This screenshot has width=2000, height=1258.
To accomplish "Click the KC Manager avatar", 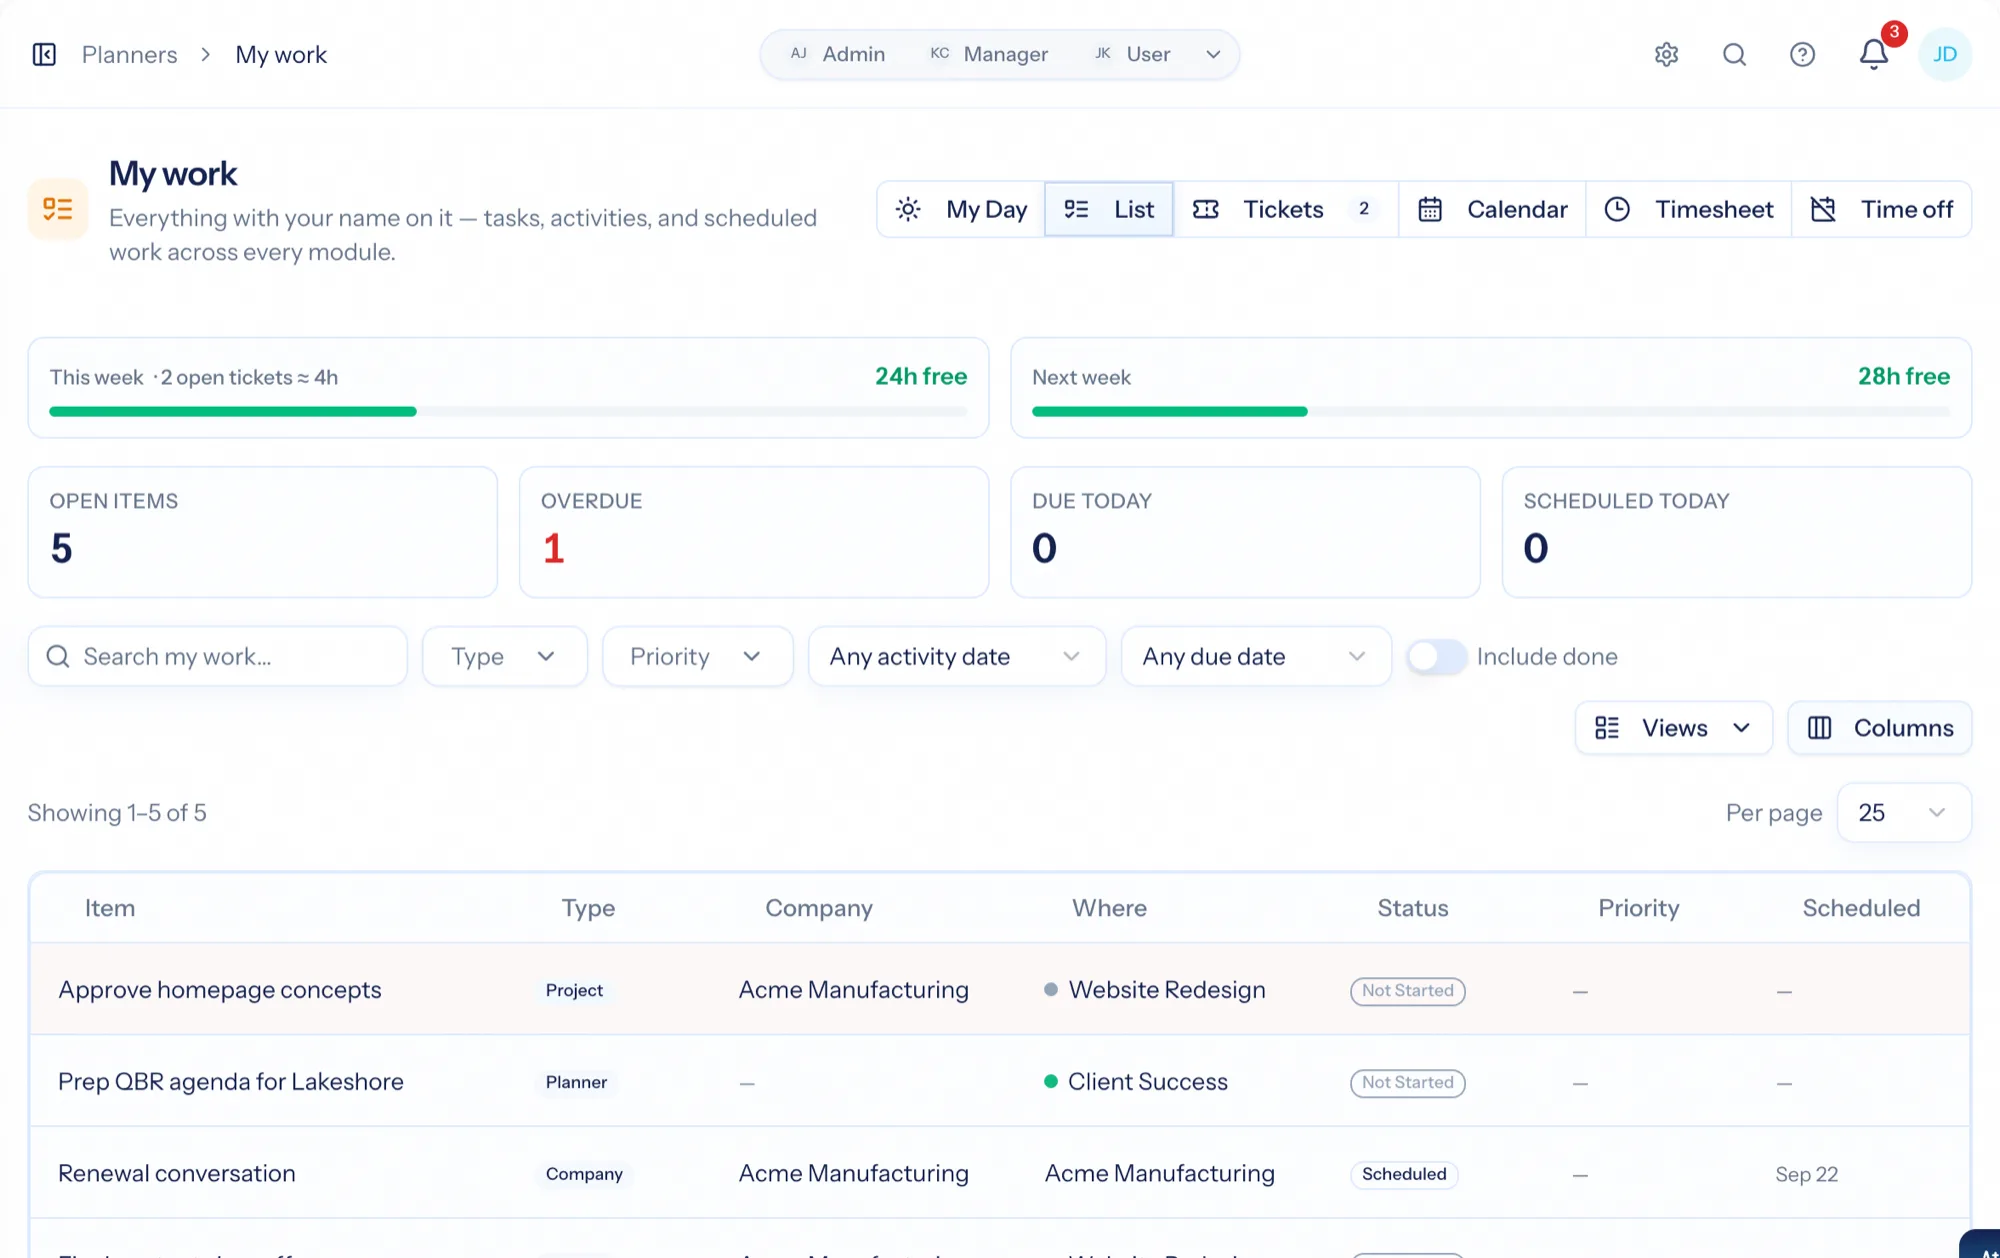I will 939,54.
